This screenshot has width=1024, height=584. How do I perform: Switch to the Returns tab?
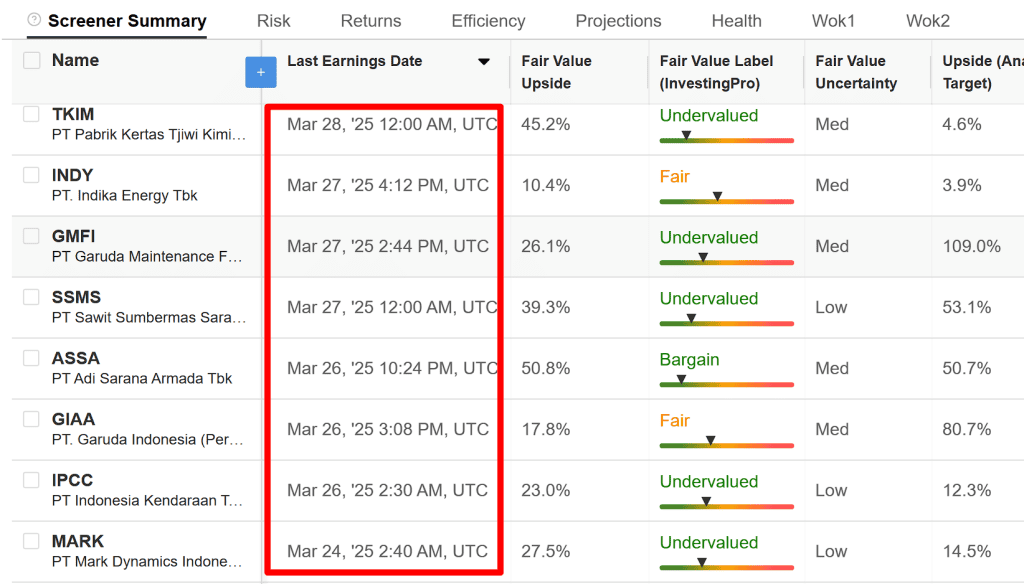tap(371, 21)
